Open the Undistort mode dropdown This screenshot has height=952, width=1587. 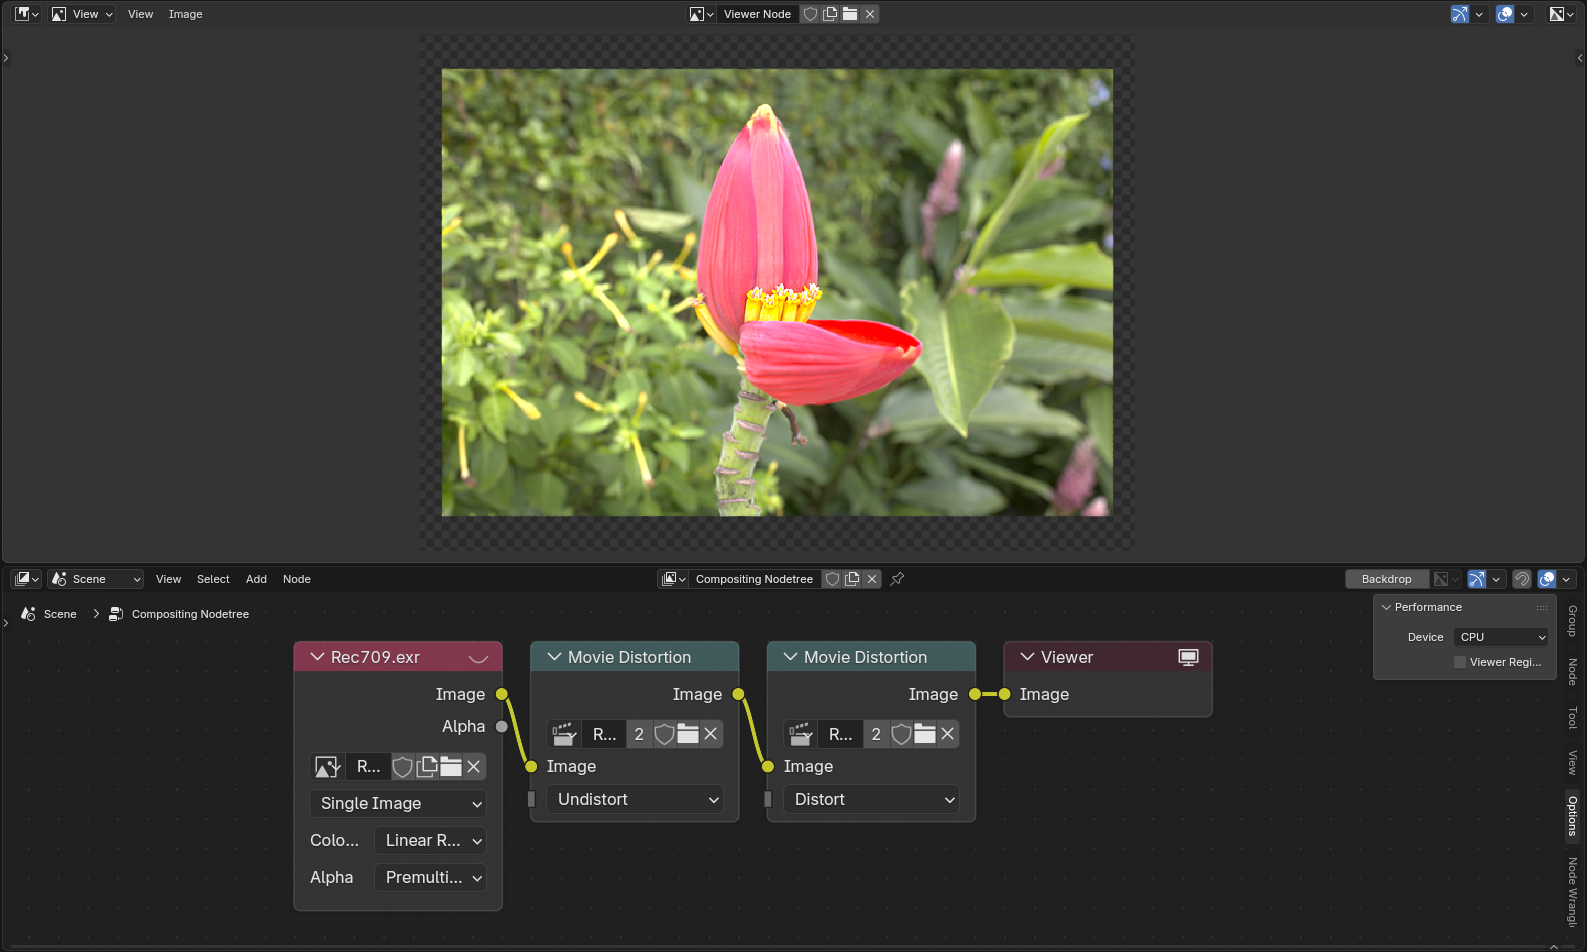coord(635,800)
